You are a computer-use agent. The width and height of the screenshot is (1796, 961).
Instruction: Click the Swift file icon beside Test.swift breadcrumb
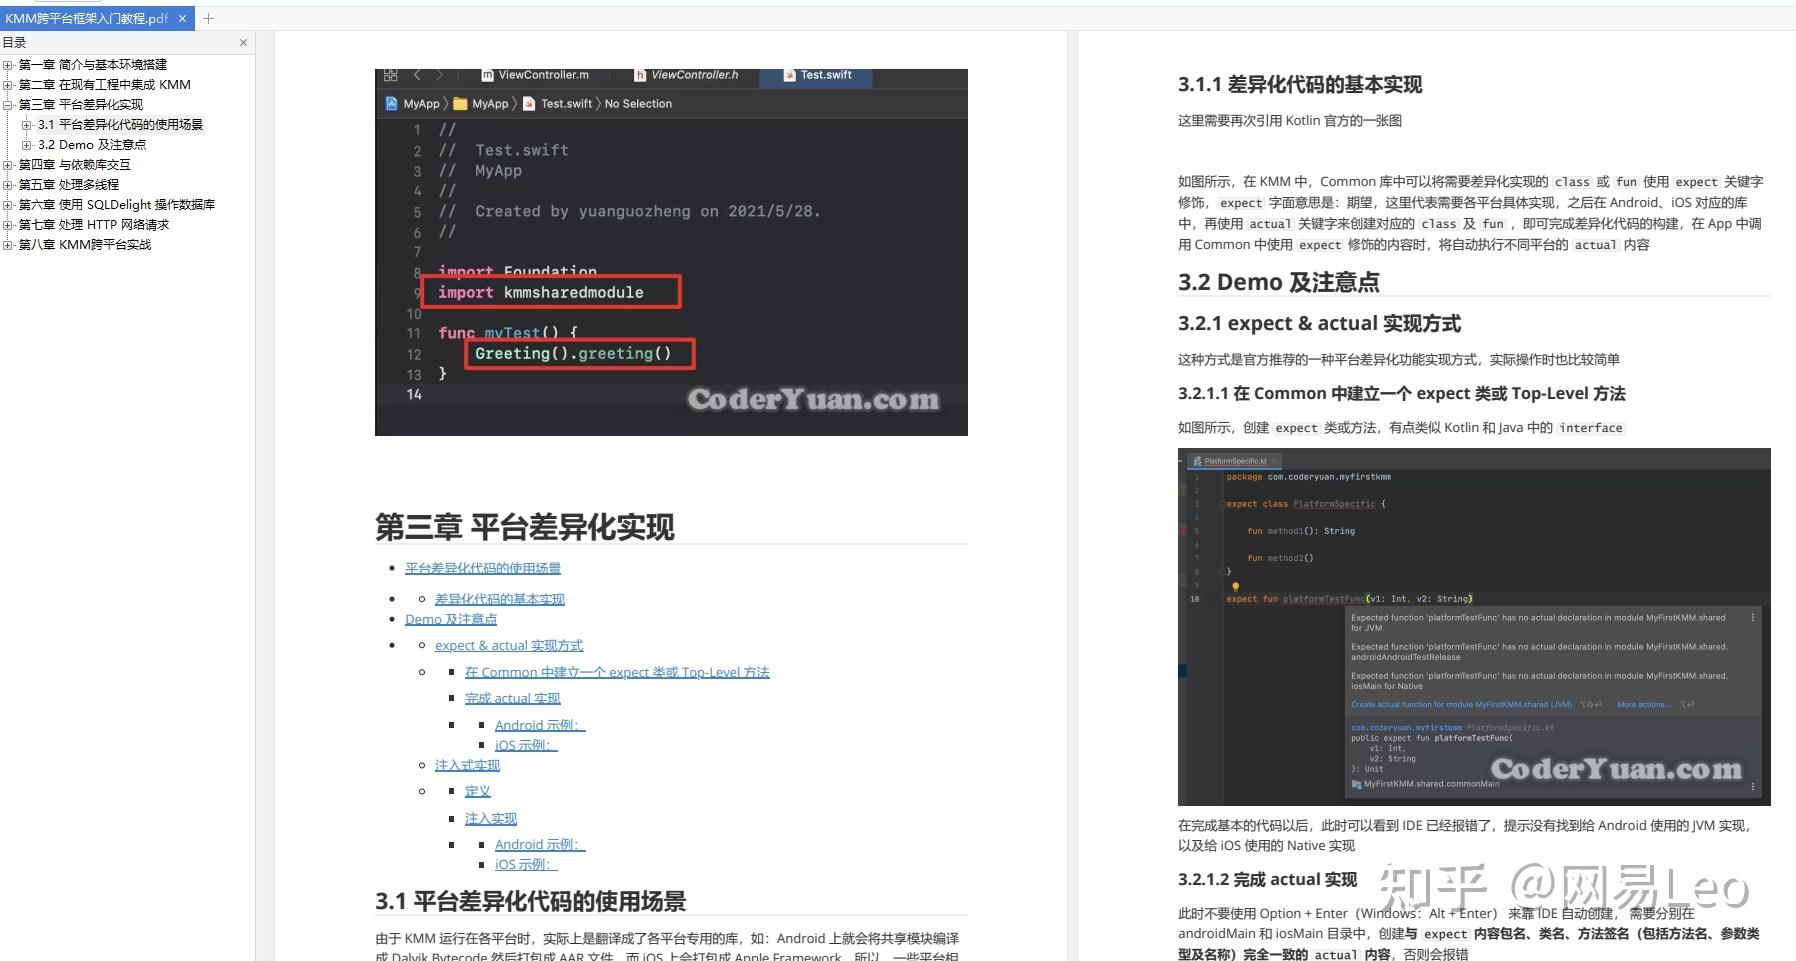tap(529, 103)
